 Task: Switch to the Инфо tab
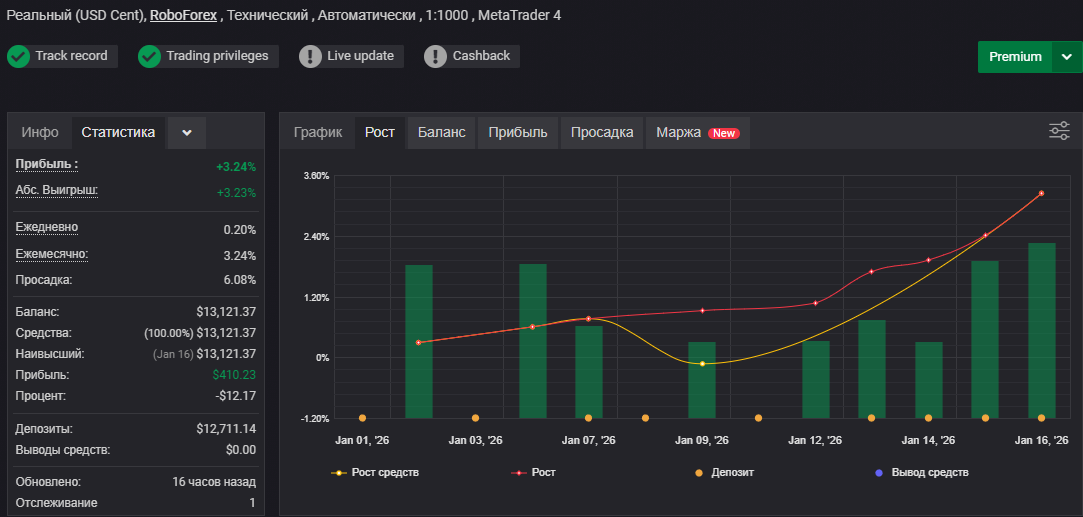39,133
